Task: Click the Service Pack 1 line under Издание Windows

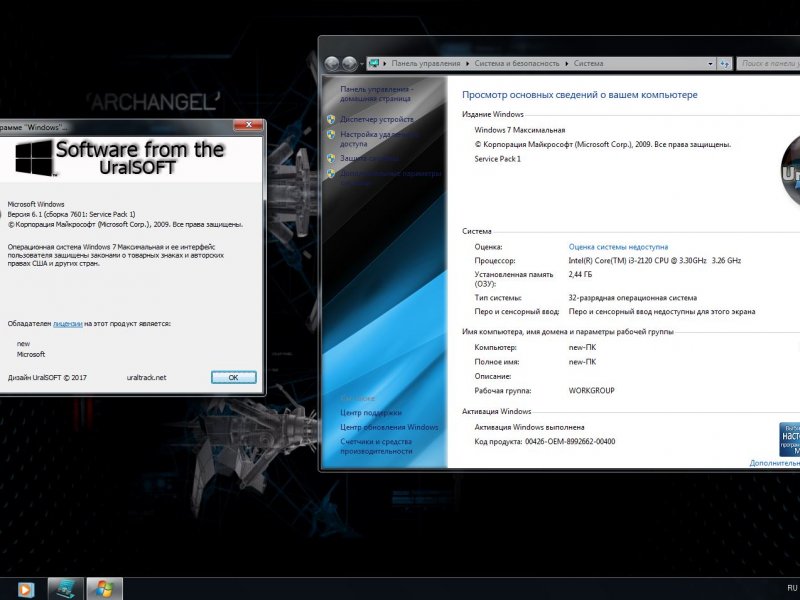Action: (x=497, y=159)
